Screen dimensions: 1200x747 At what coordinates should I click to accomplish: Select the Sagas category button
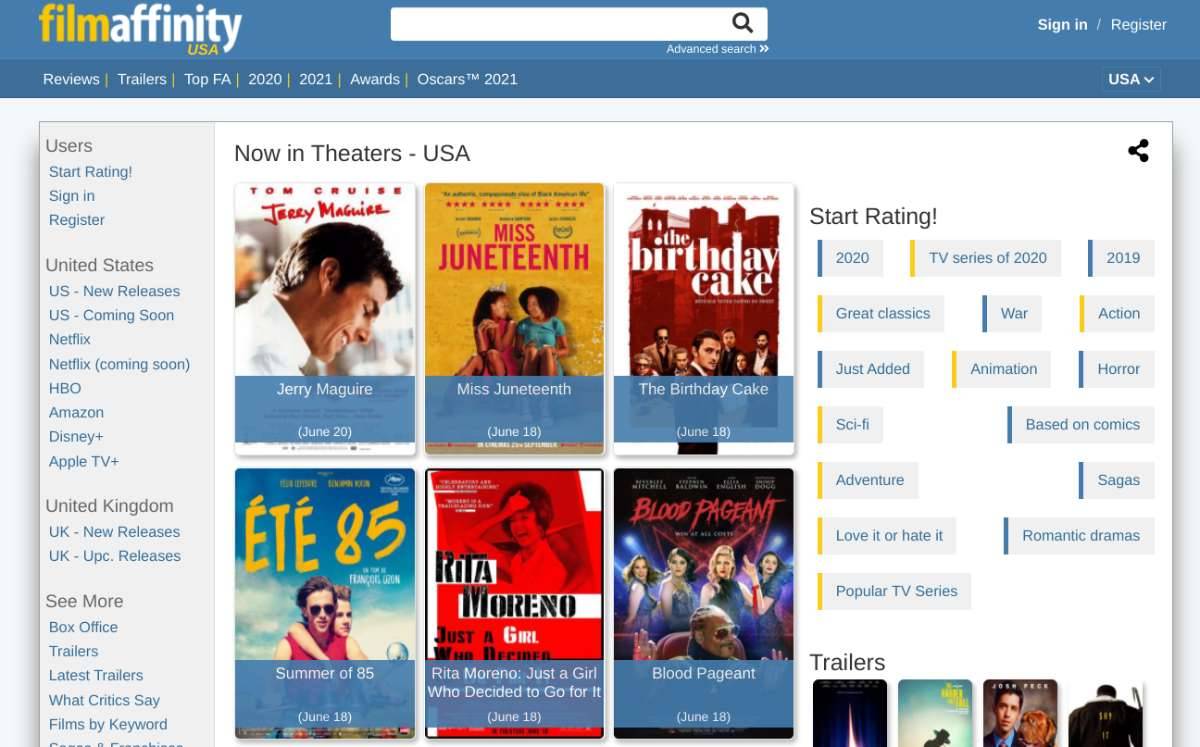pyautogui.click(x=1118, y=480)
